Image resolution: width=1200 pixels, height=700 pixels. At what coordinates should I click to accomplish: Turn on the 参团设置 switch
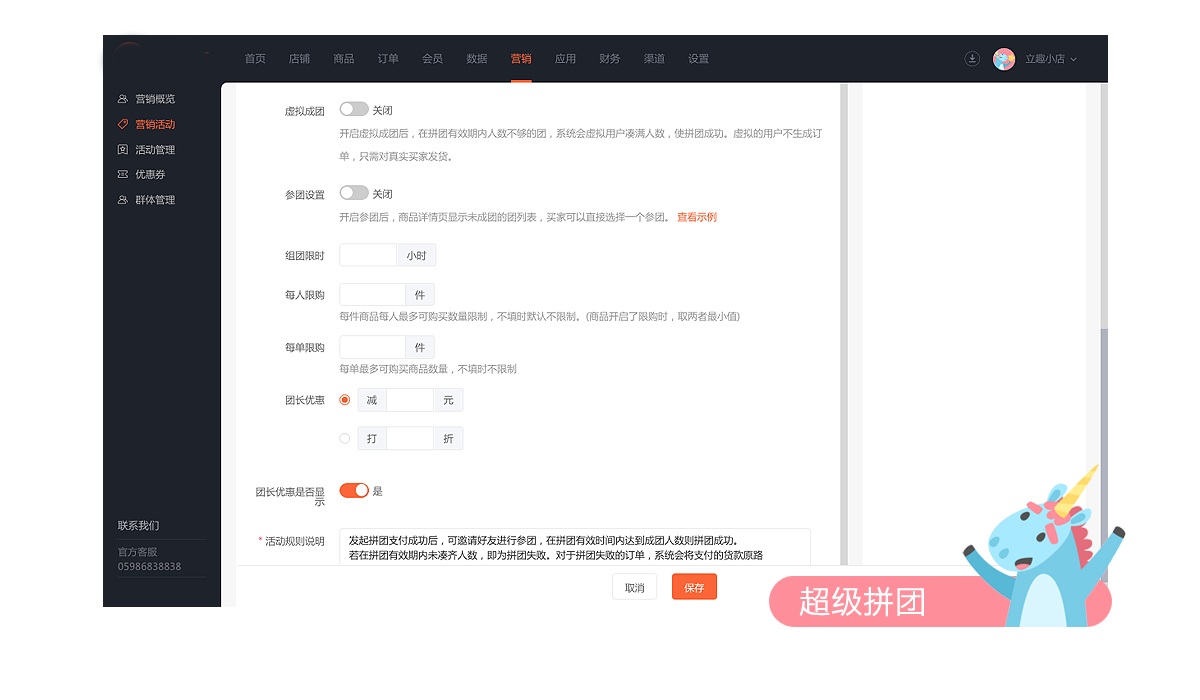click(x=354, y=193)
